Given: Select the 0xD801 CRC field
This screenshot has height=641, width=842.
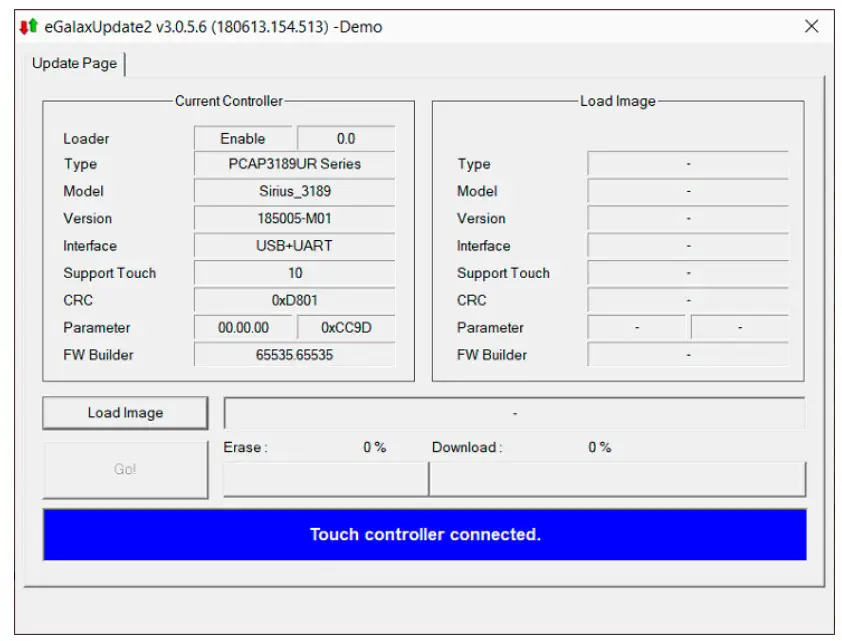Looking at the screenshot, I should click(x=293, y=300).
